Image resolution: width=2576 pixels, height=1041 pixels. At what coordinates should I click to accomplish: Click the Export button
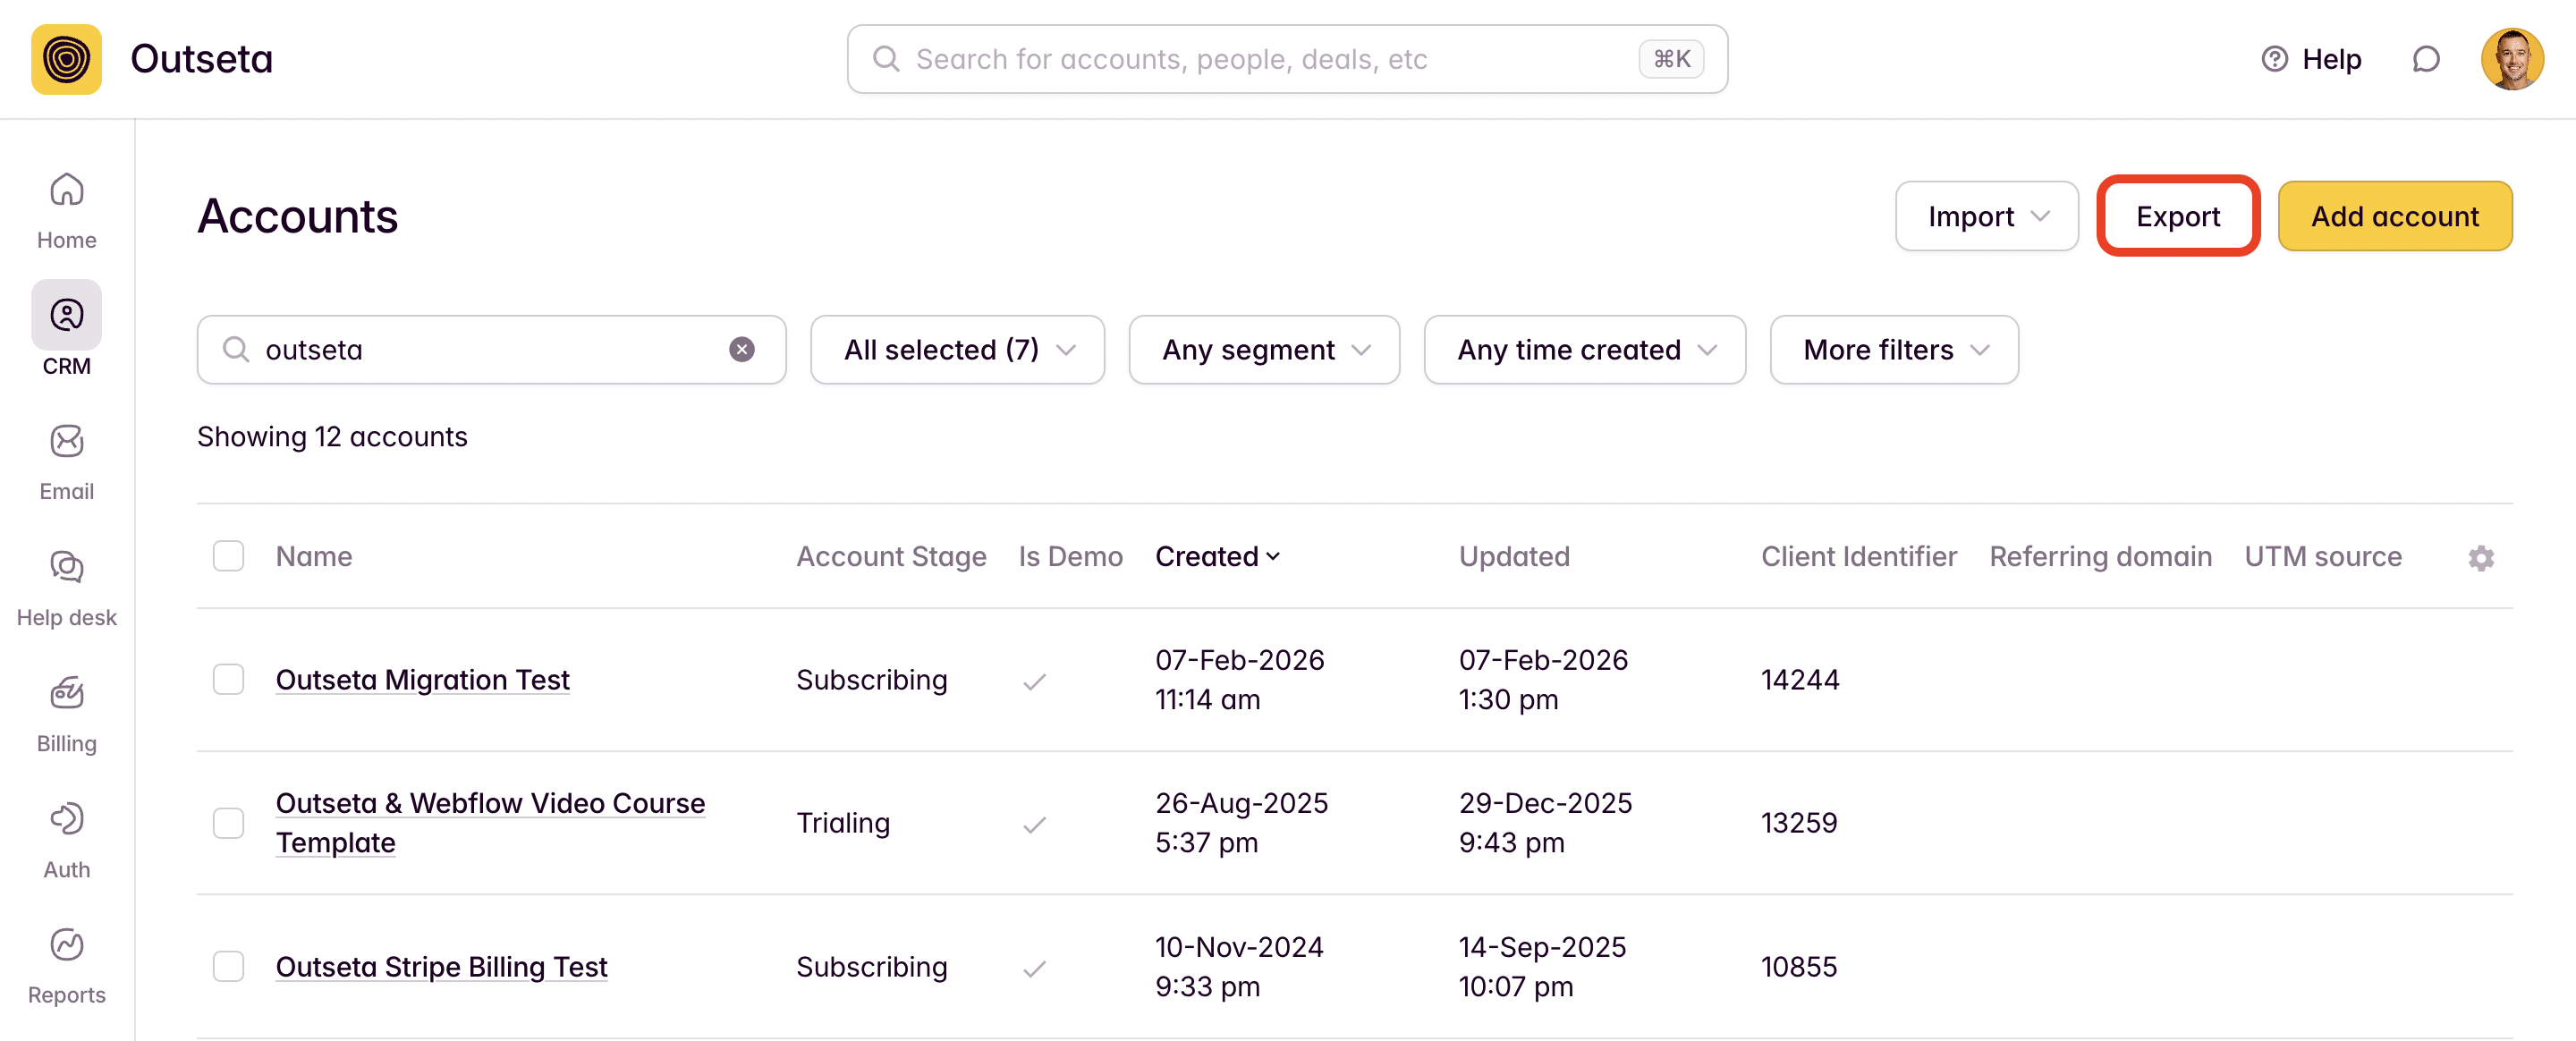2177,216
